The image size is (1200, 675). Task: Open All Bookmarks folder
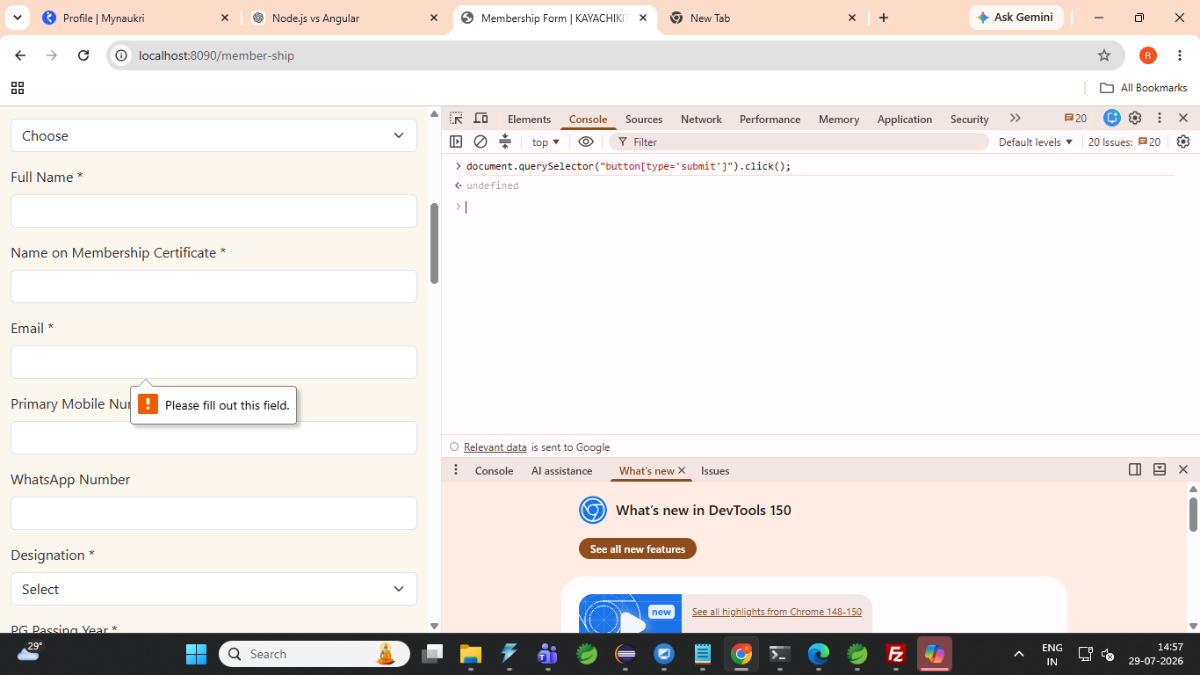pyautogui.click(x=1143, y=88)
